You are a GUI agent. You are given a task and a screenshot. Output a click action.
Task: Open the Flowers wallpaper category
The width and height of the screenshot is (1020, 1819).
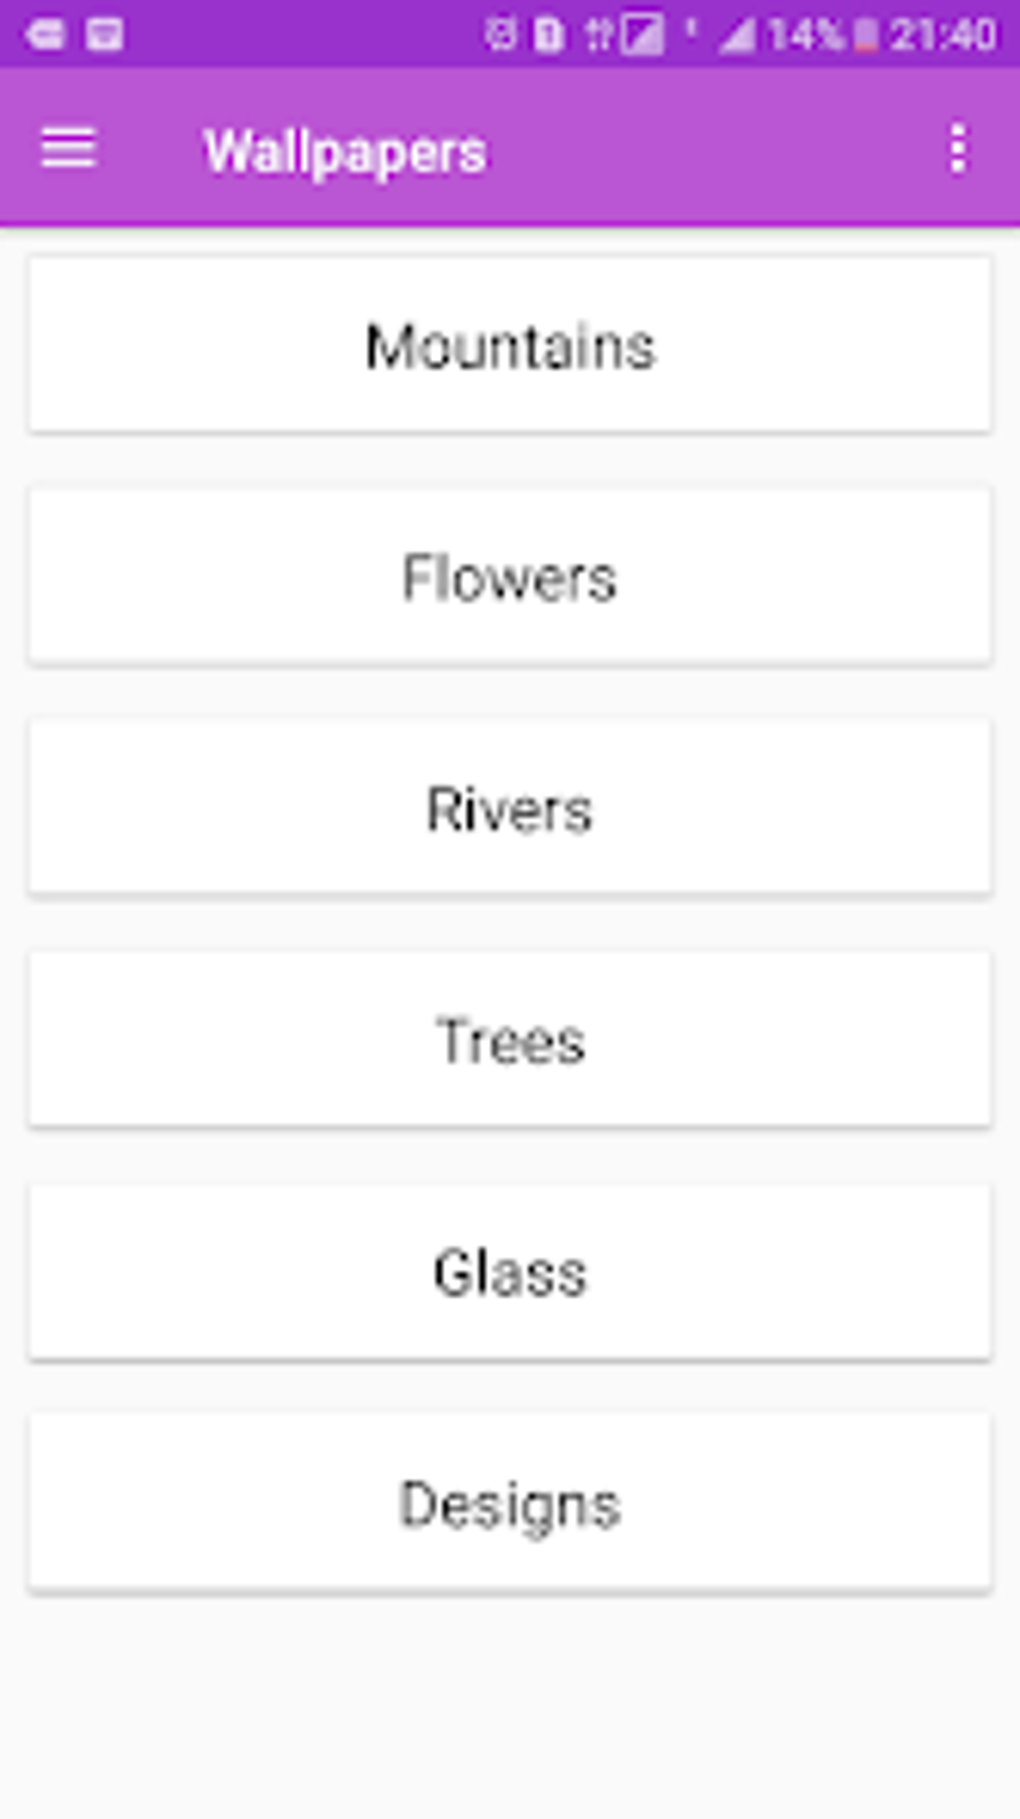pyautogui.click(x=510, y=577)
